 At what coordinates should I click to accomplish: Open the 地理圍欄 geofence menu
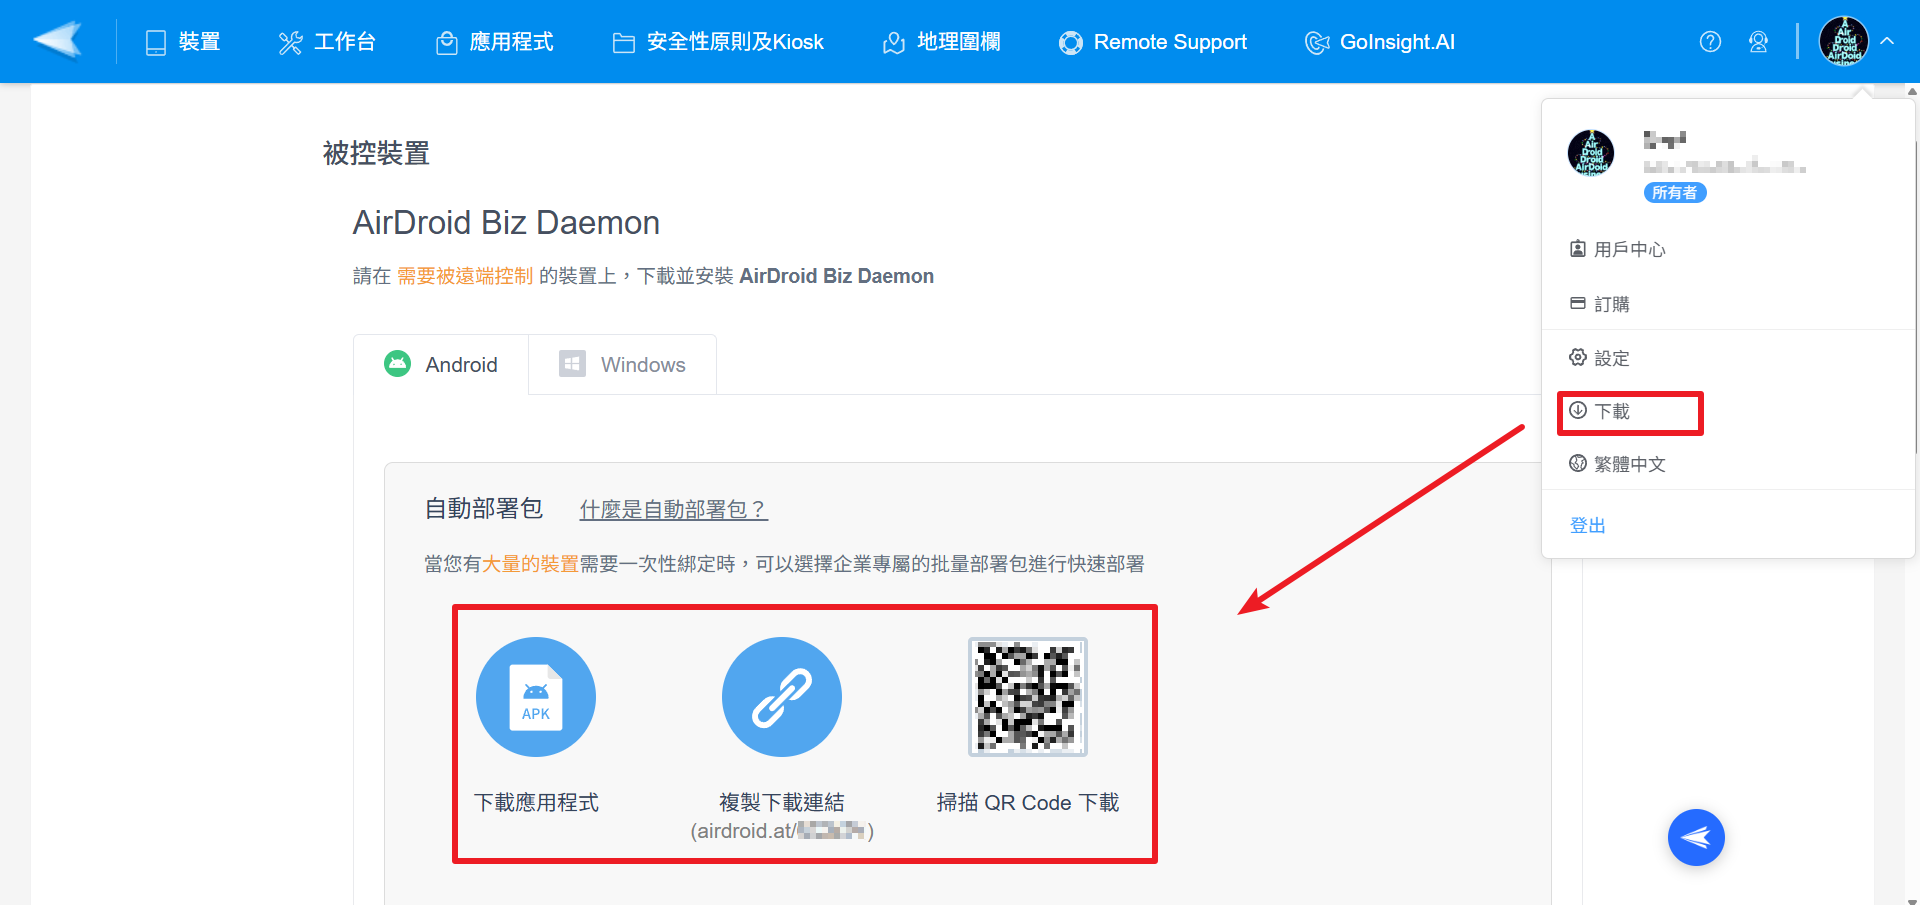click(x=942, y=42)
